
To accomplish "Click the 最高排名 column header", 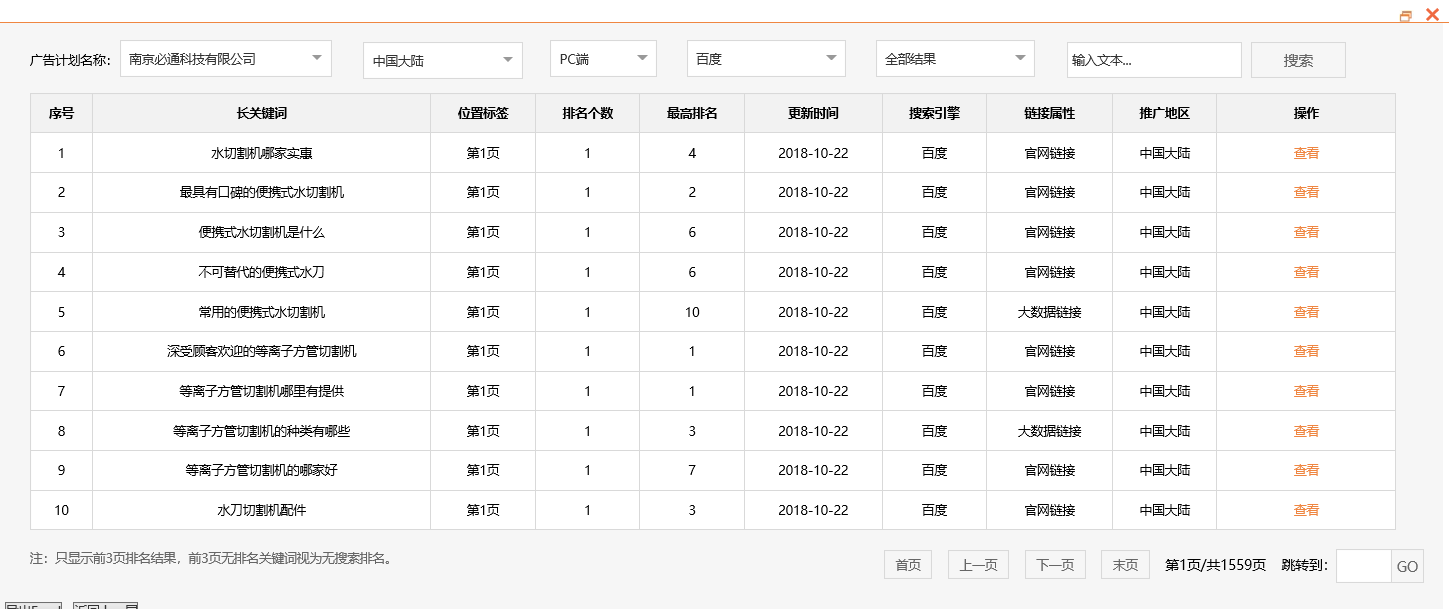I will (691, 113).
